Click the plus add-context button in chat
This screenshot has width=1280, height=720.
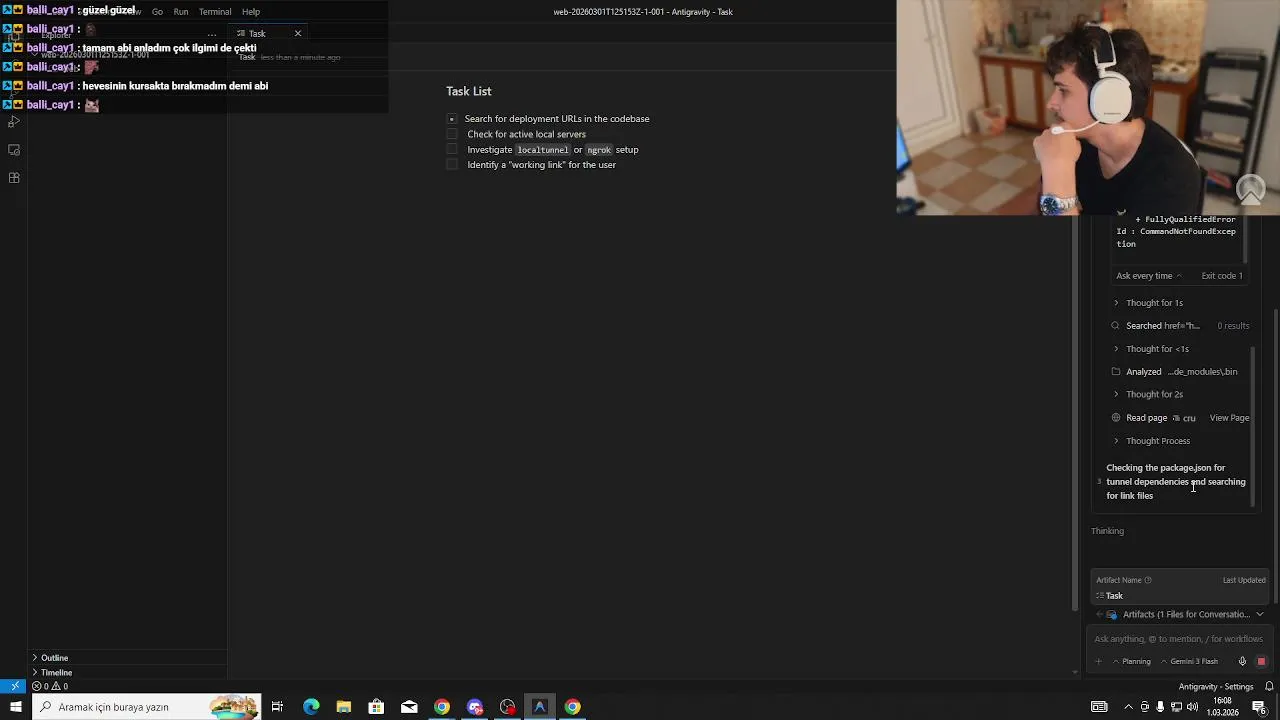coord(1099,662)
